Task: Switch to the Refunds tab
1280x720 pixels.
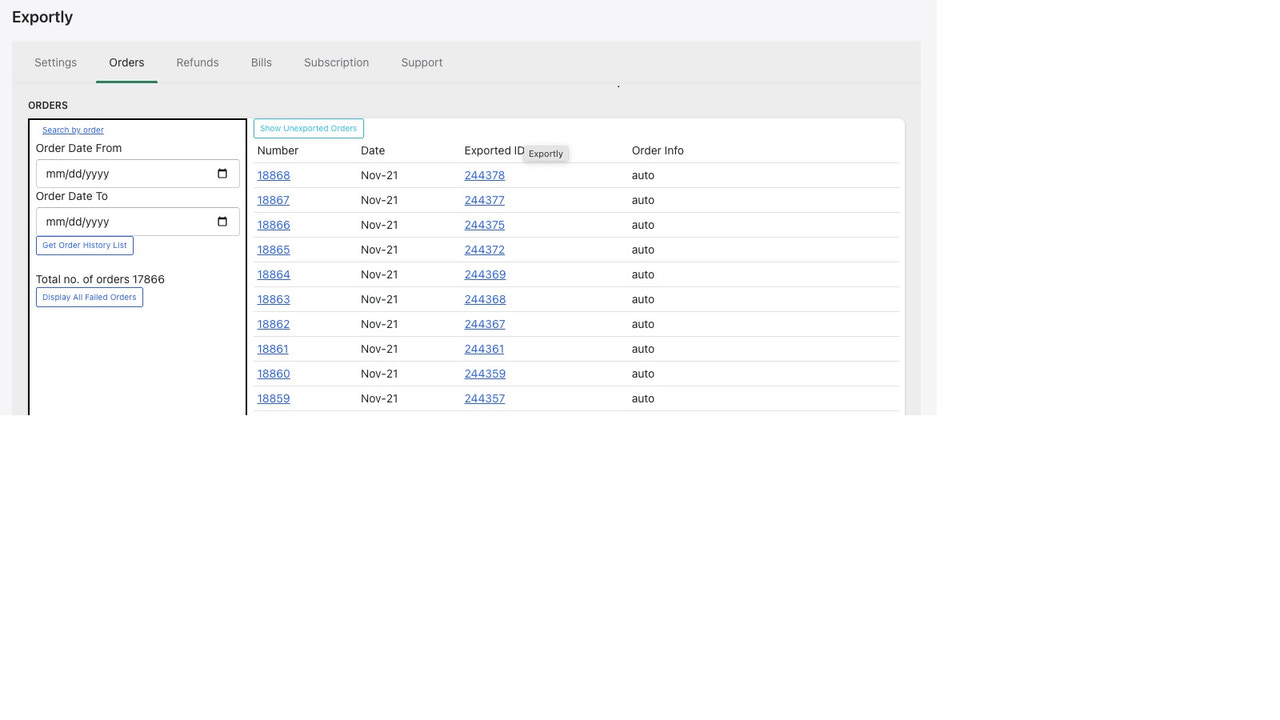Action: (197, 62)
